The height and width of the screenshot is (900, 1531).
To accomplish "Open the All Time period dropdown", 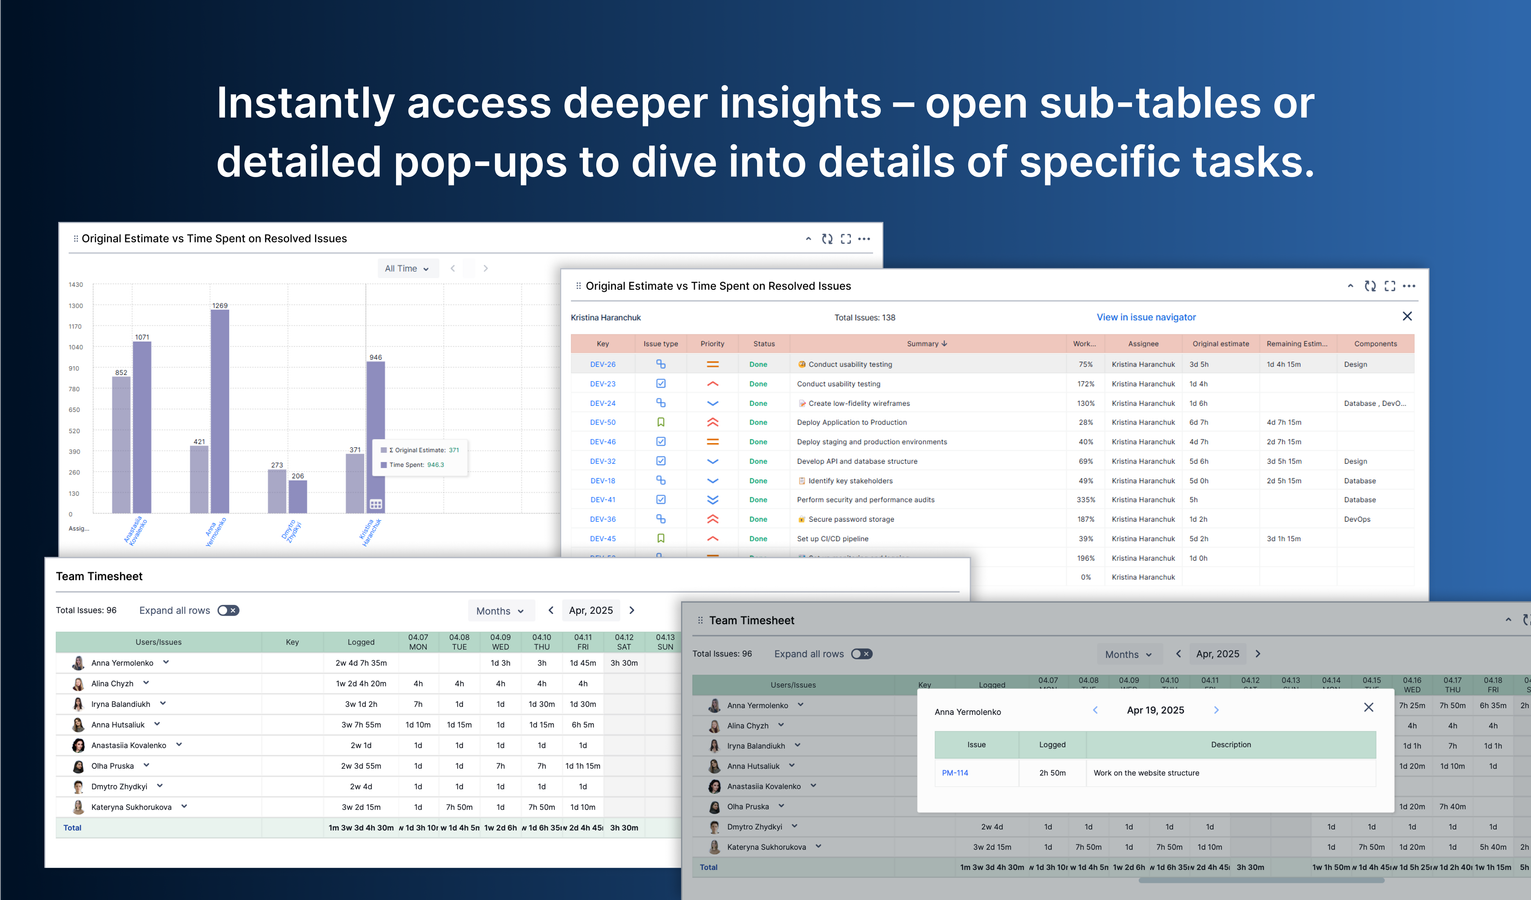I will pos(407,268).
